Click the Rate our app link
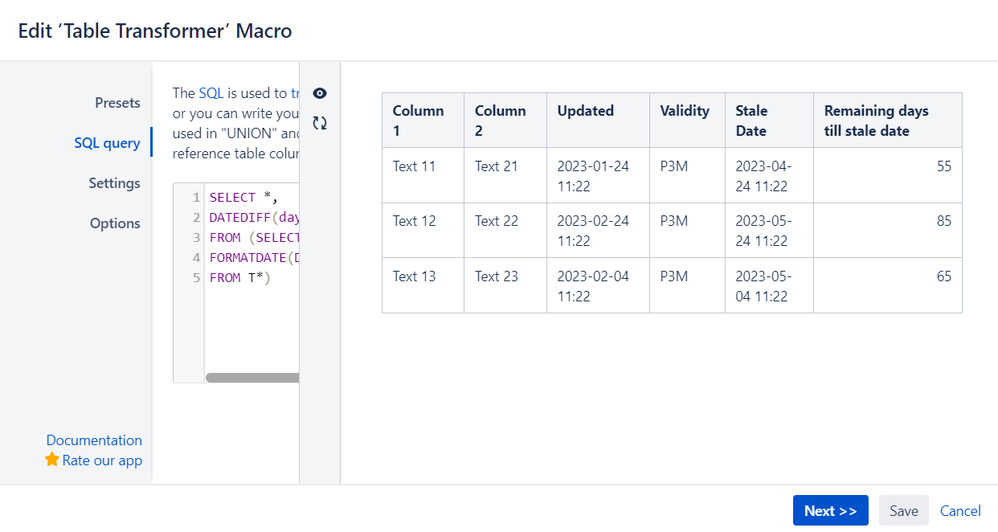The width and height of the screenshot is (998, 532). (102, 461)
